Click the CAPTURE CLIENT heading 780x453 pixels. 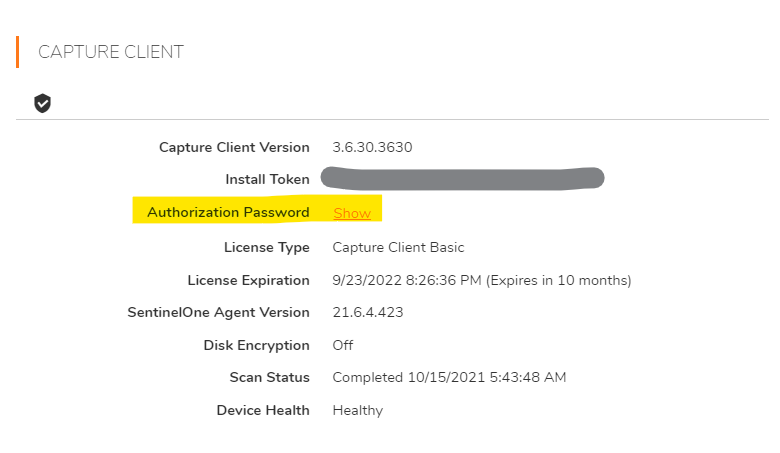111,52
